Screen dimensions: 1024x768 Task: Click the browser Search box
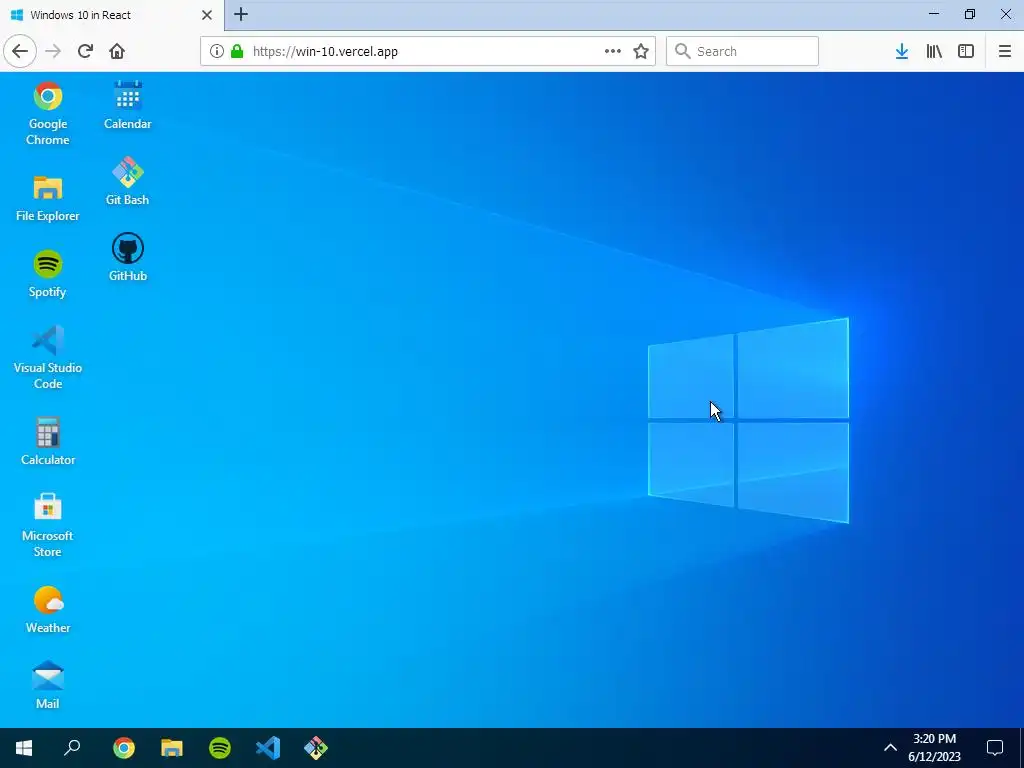(x=742, y=51)
